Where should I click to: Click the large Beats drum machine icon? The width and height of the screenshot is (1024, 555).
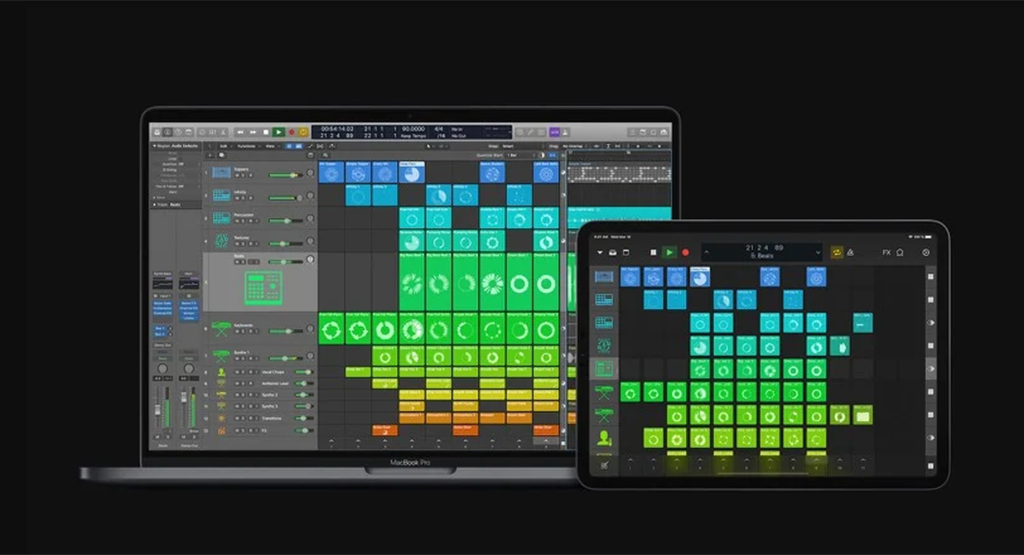(263, 287)
